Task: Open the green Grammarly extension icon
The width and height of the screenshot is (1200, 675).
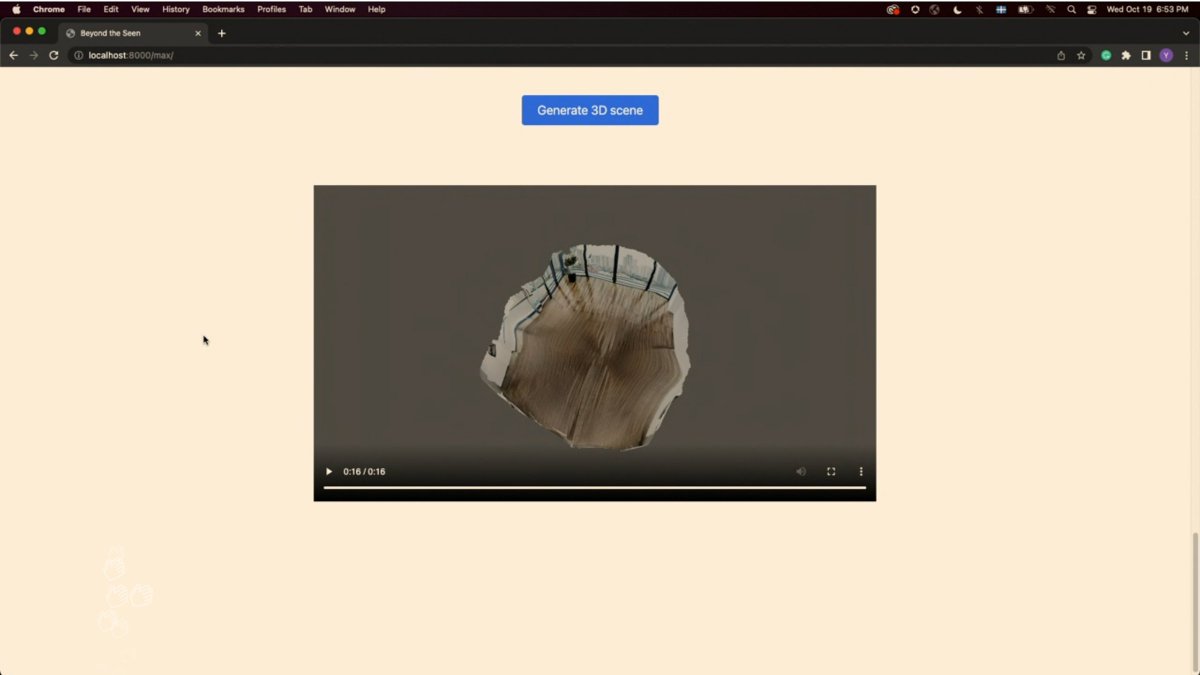Action: [x=1106, y=55]
